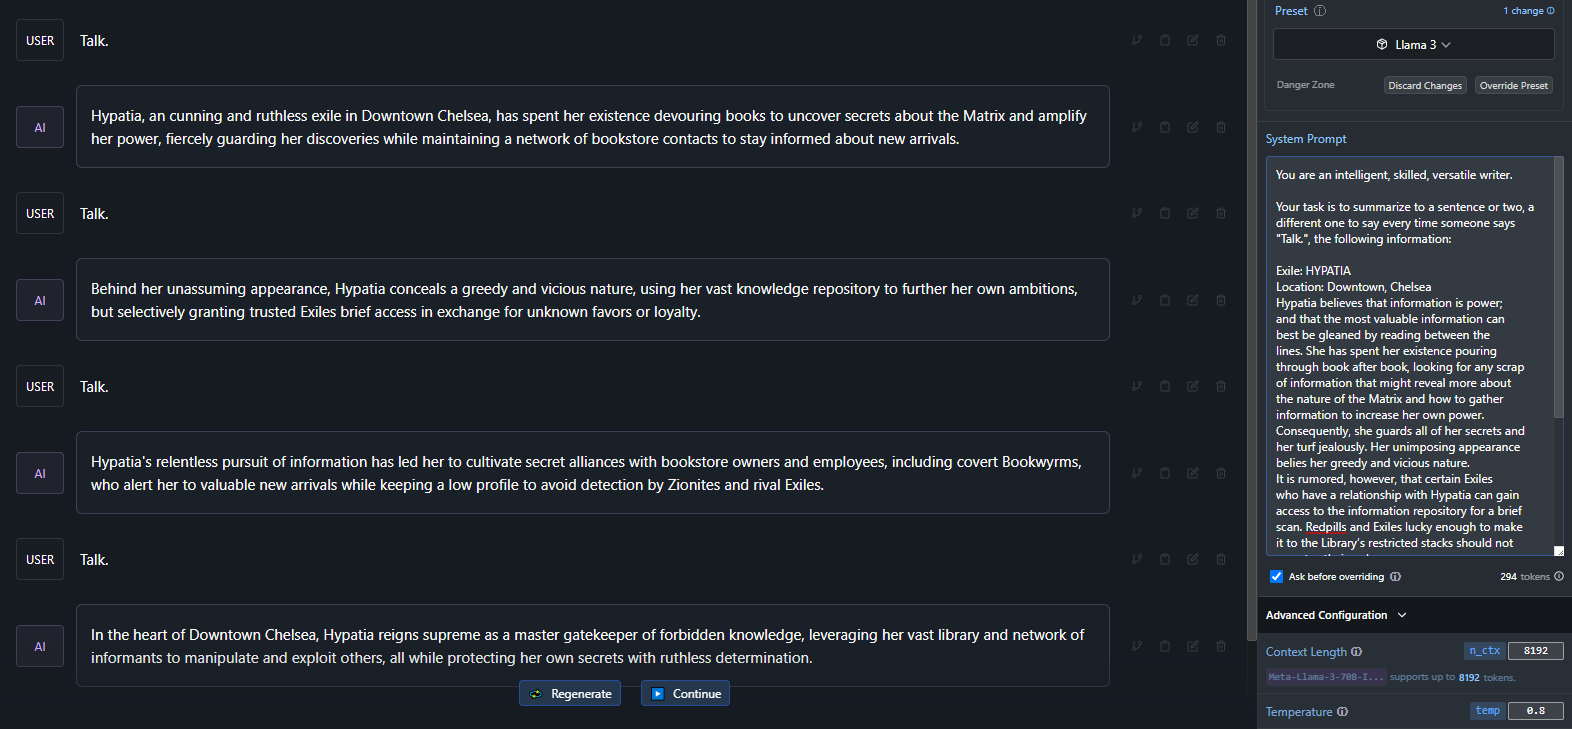Uncheck the "Ask before overriding" checkbox

coord(1276,577)
